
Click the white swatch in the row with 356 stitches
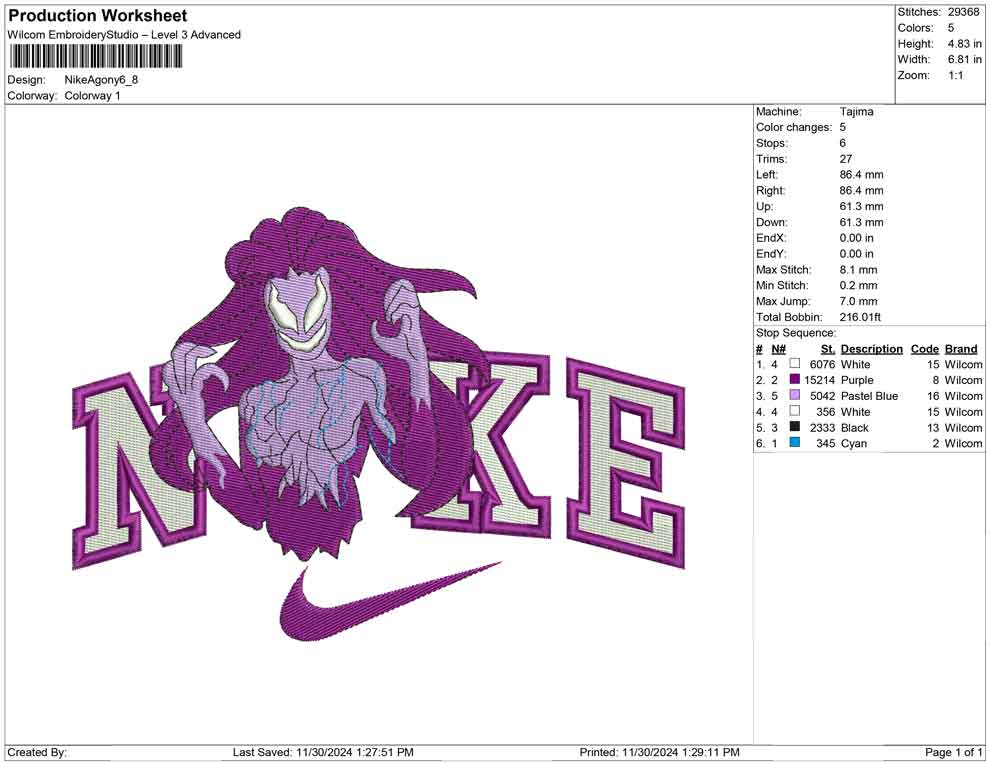click(795, 411)
